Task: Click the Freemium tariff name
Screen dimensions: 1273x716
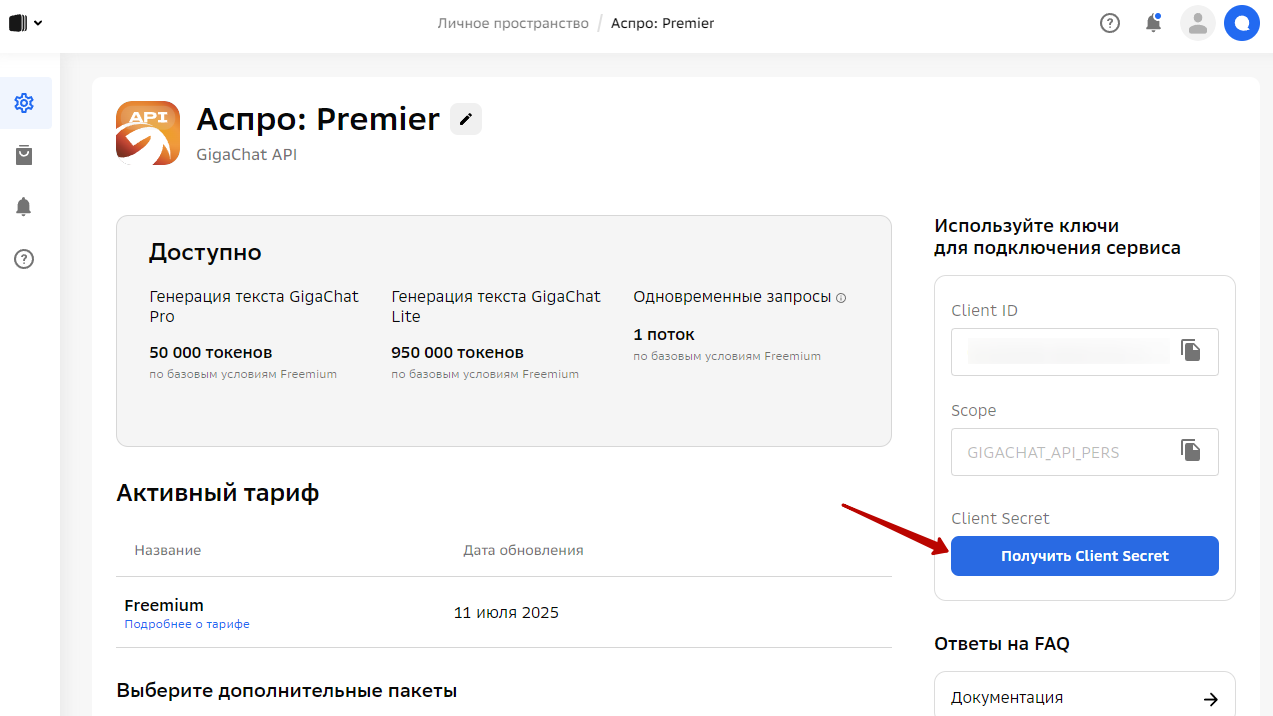Action: tap(164, 605)
